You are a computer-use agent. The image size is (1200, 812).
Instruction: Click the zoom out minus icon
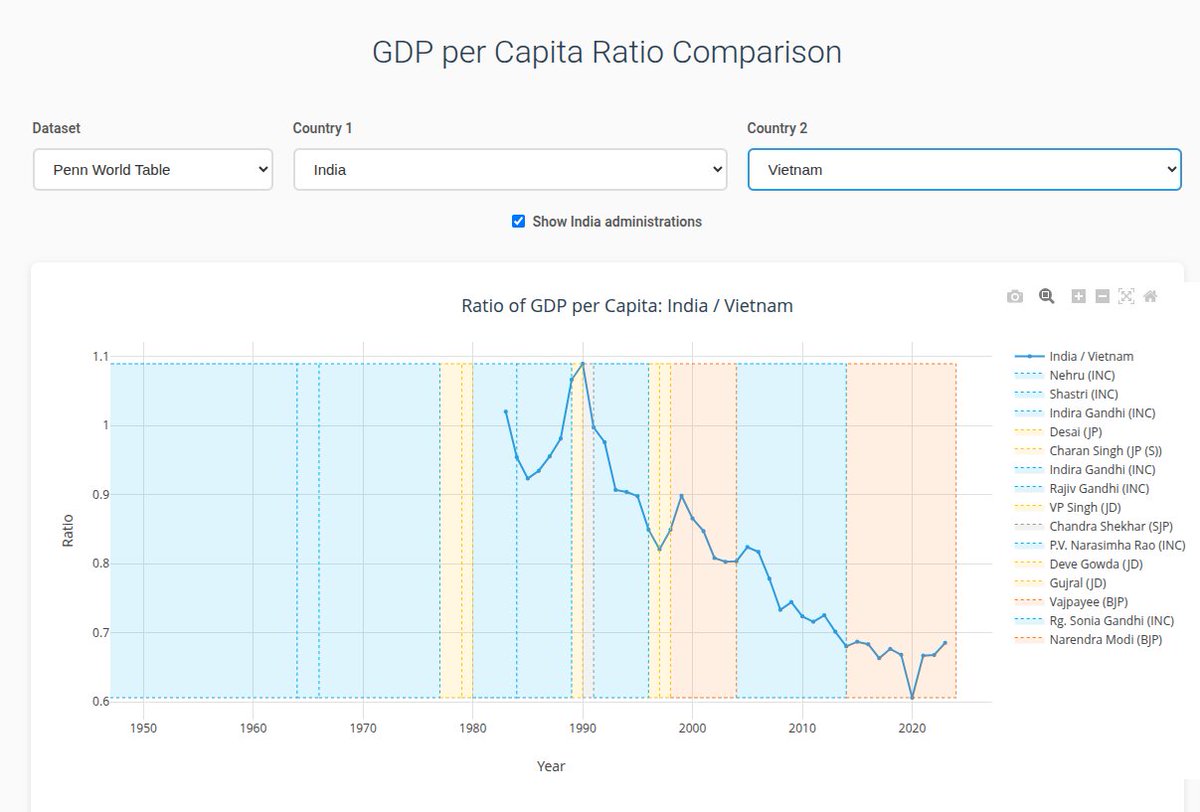pyautogui.click(x=1102, y=296)
